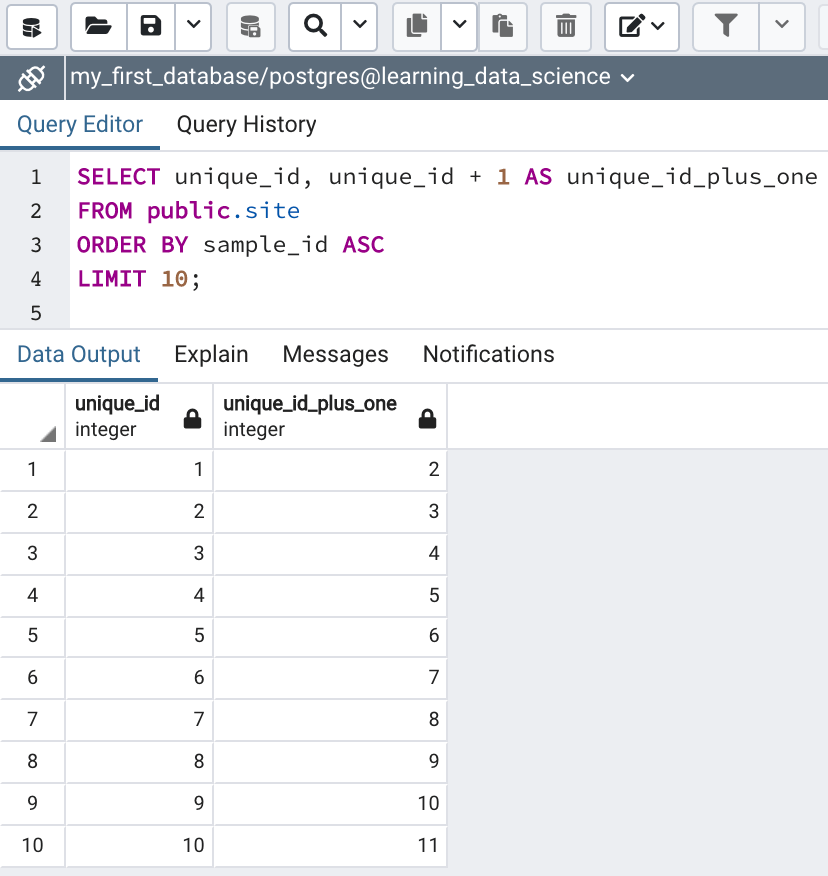Open the Messages tab
Image resolution: width=828 pixels, height=876 pixels.
(335, 355)
